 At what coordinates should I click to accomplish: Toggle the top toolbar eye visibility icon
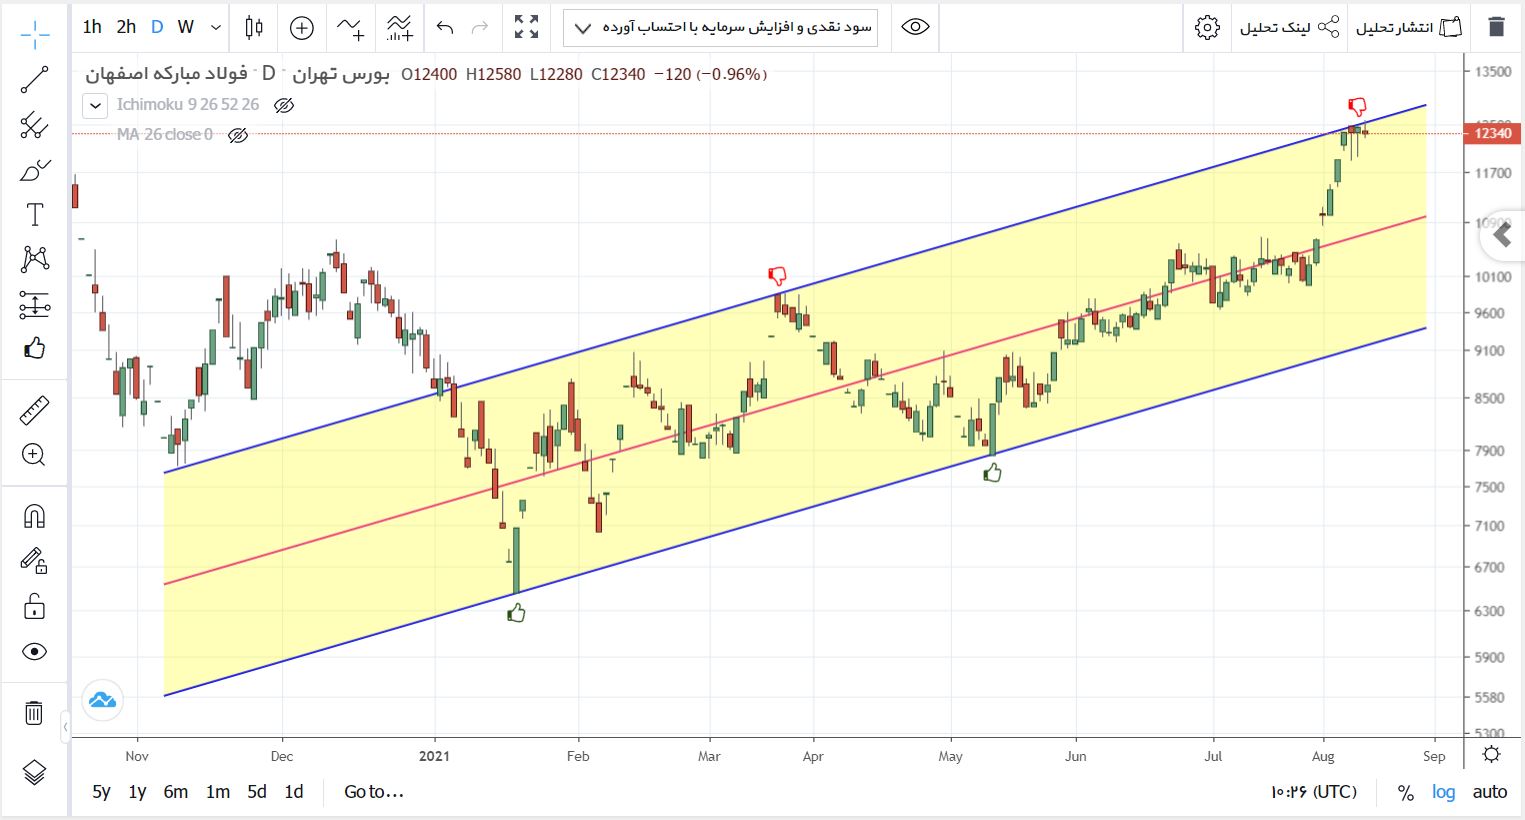915,27
